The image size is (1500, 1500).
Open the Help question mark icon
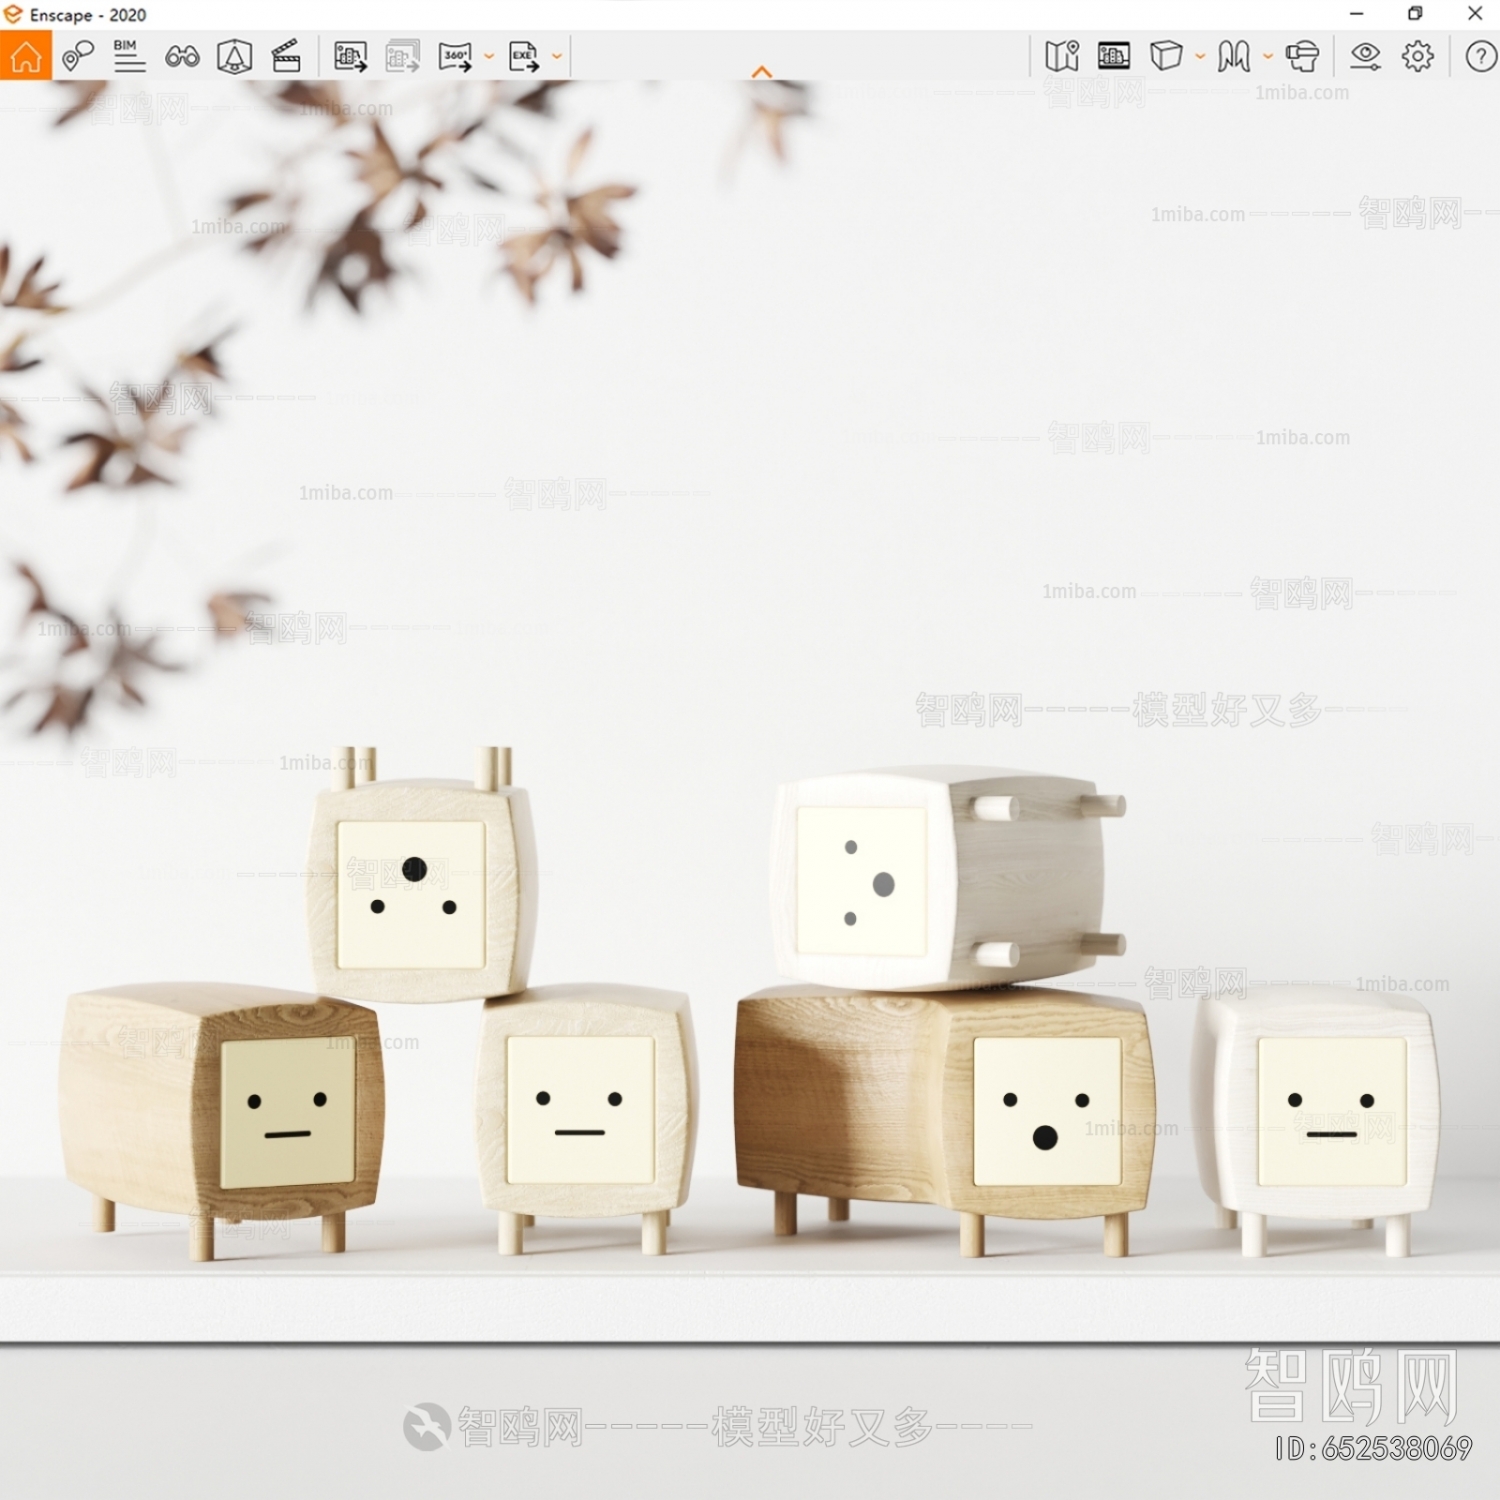(1481, 56)
